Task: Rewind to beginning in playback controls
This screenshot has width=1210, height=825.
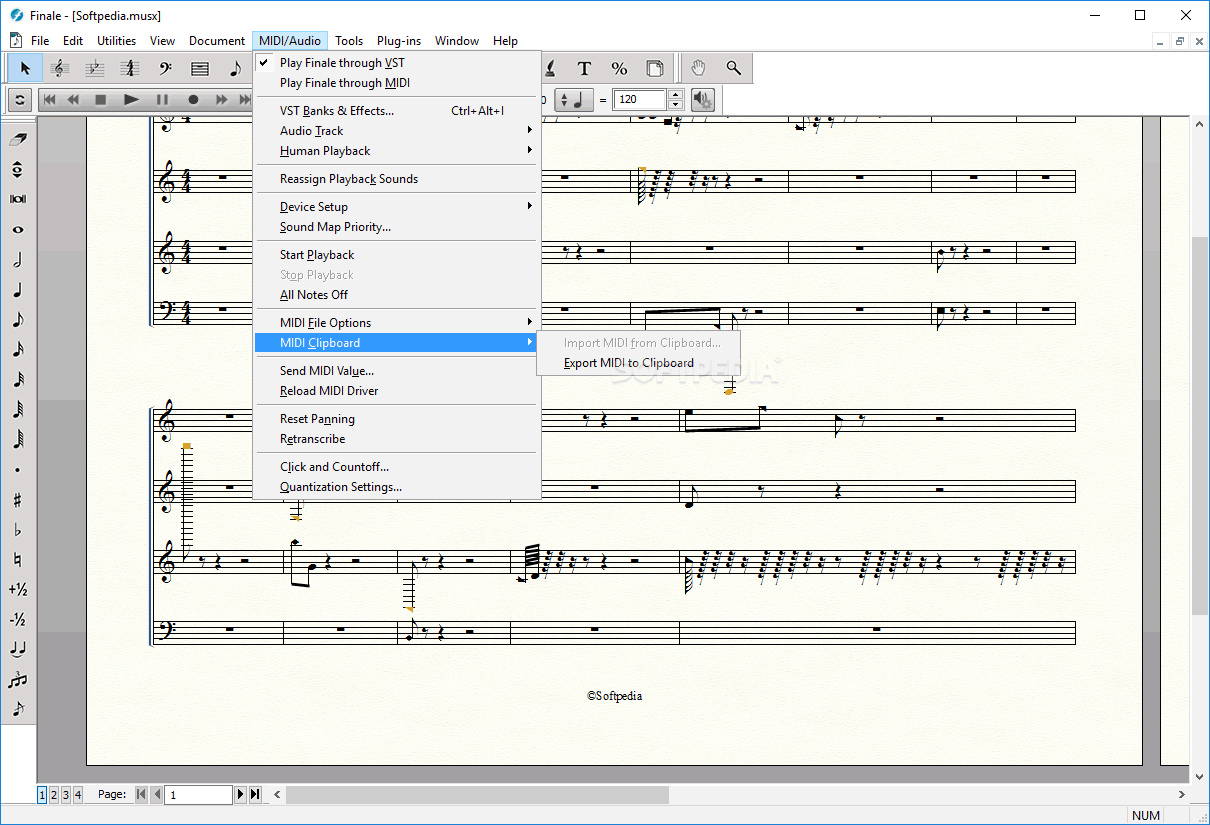Action: 48,100
